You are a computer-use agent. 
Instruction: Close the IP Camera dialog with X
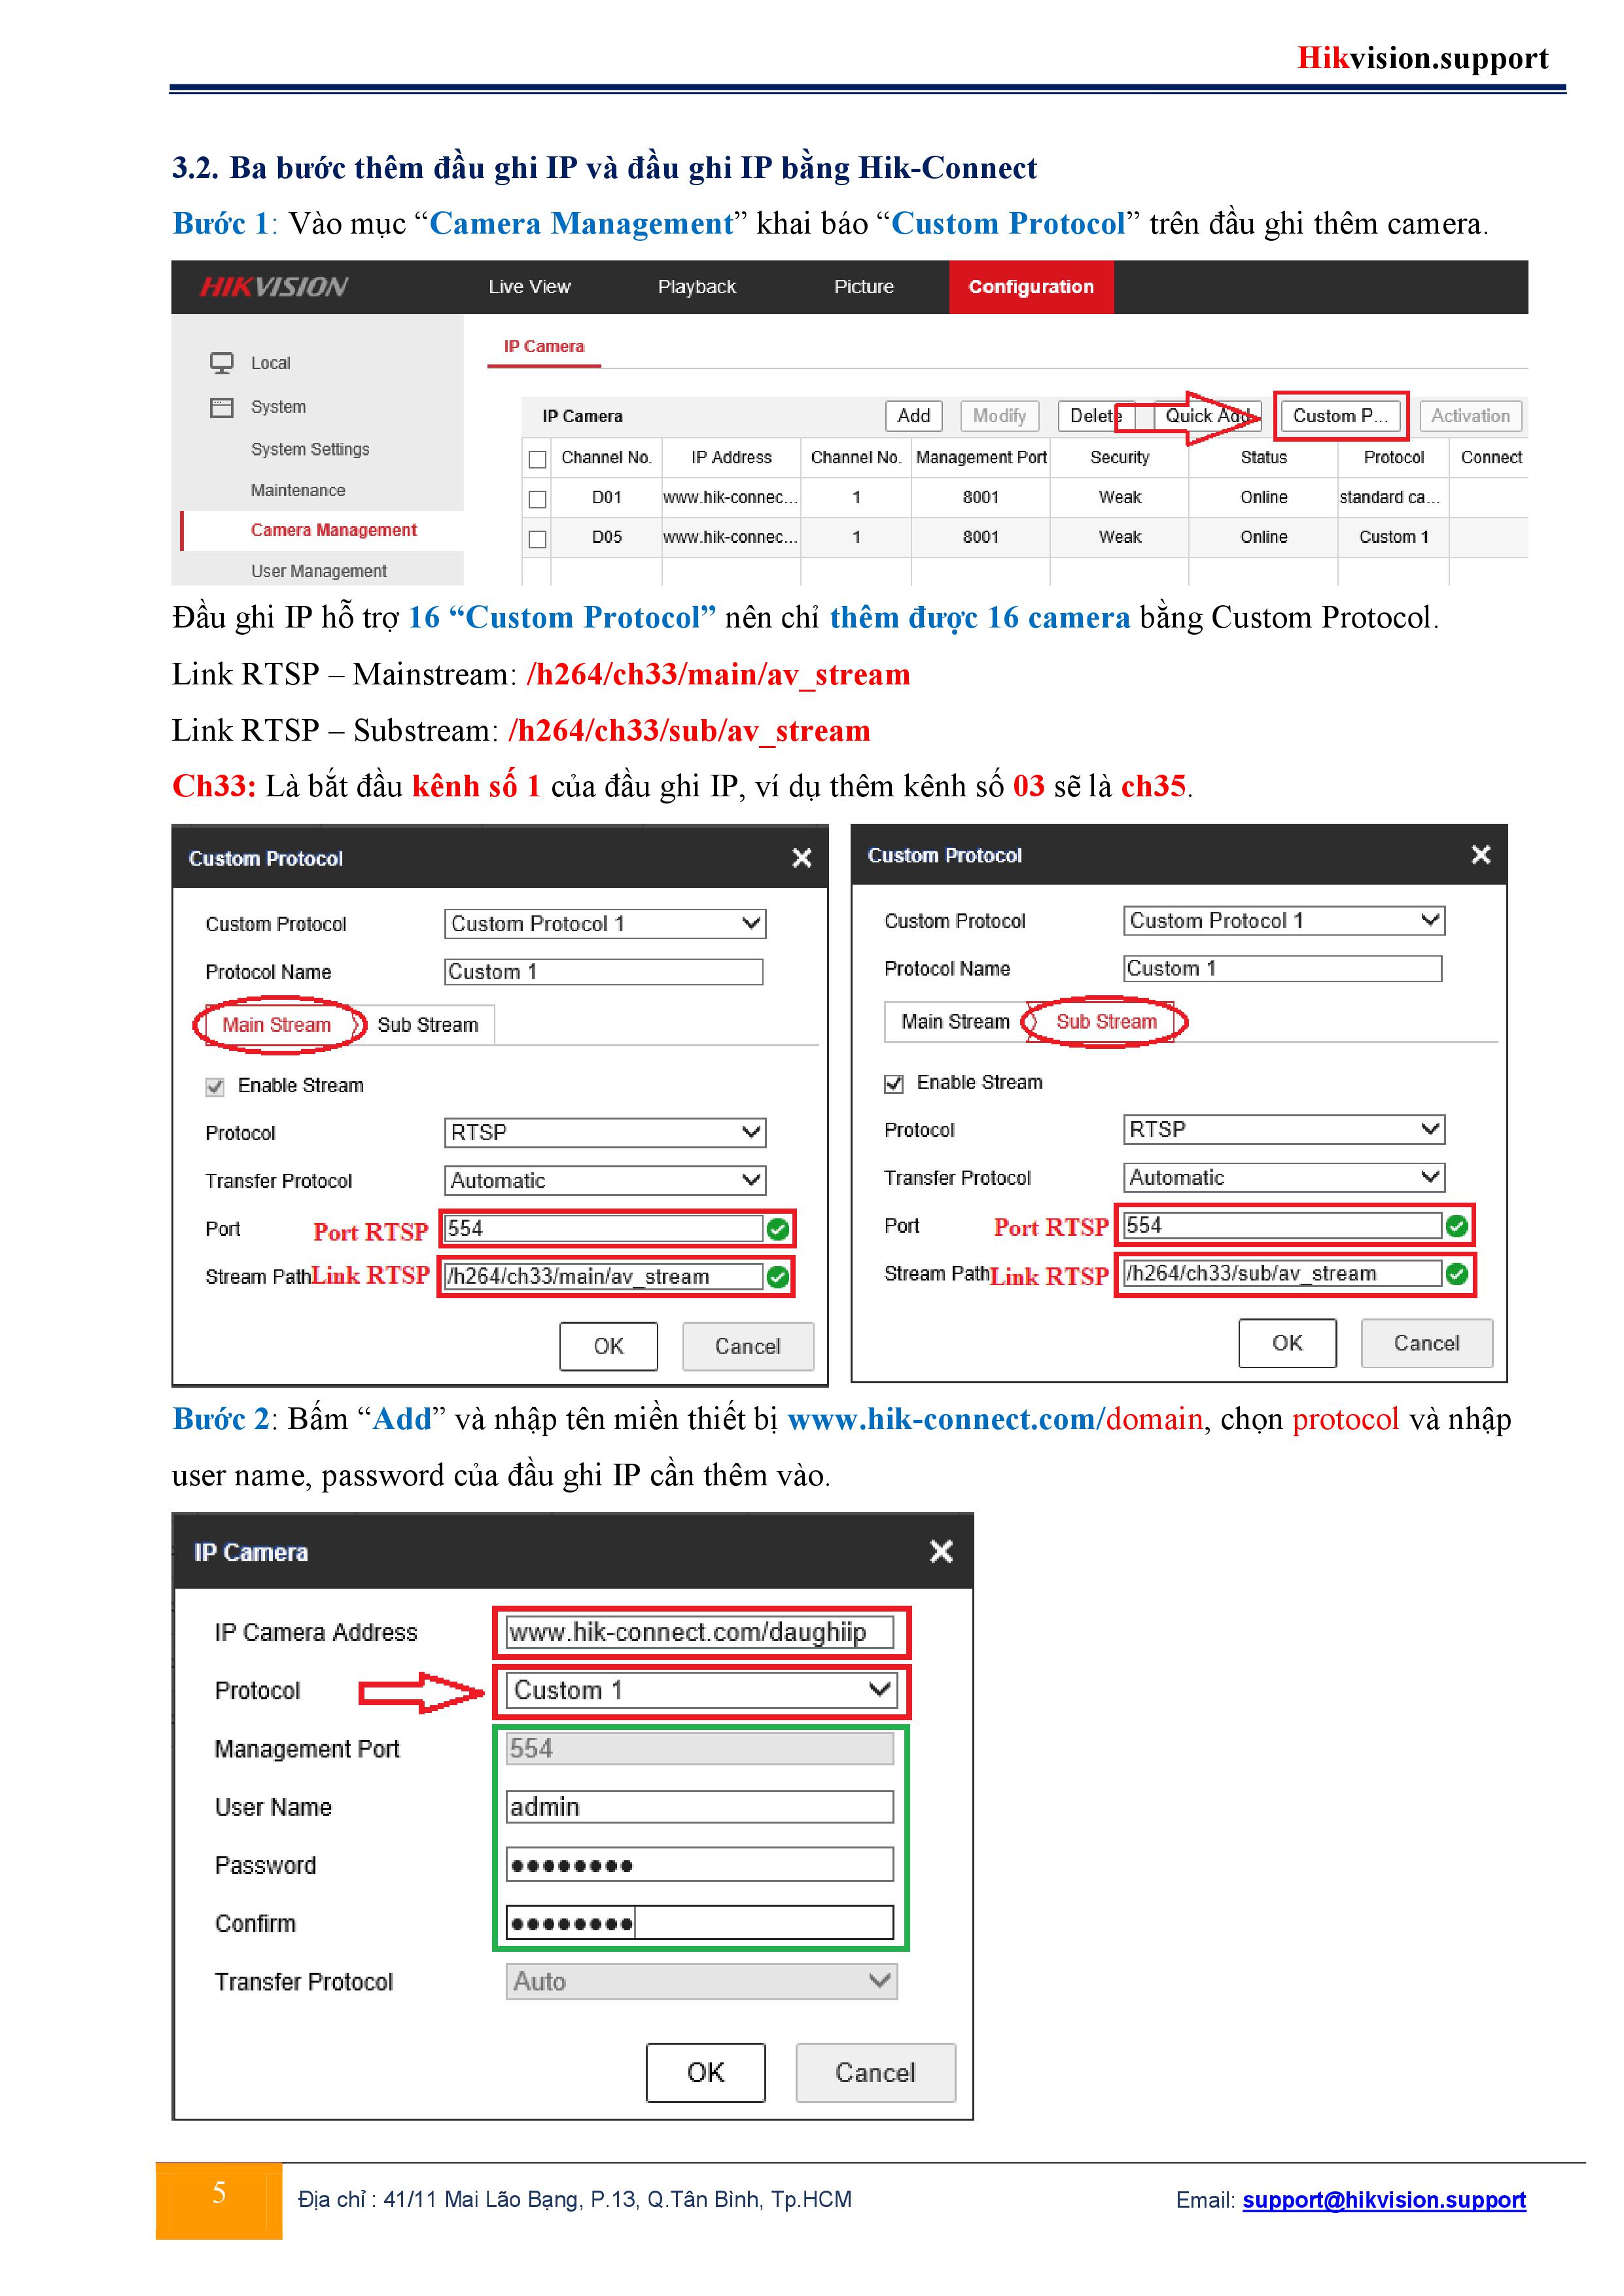[940, 1551]
